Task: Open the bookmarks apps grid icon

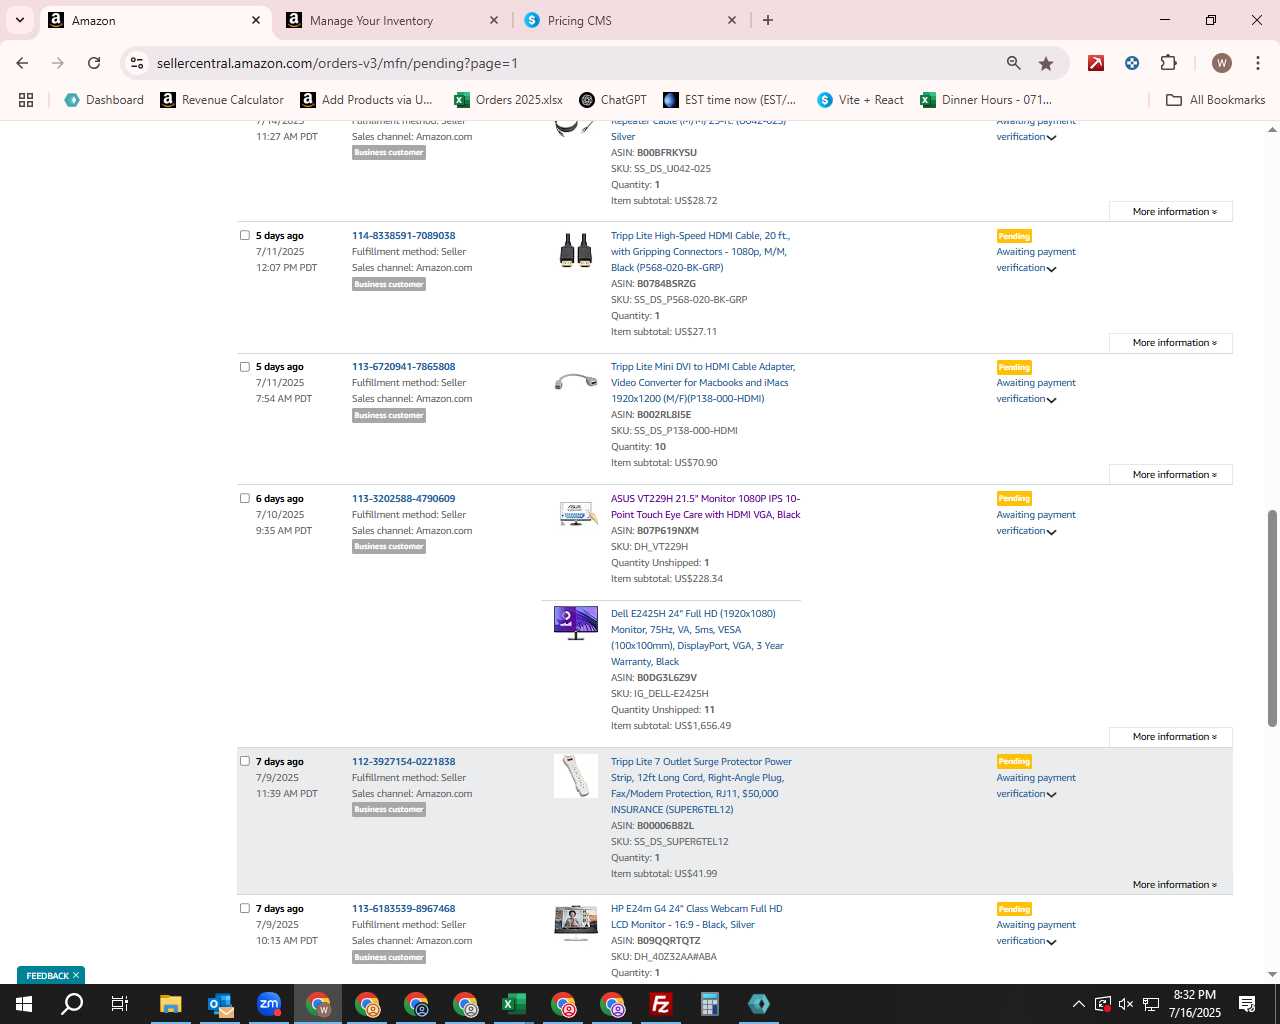Action: (x=26, y=100)
